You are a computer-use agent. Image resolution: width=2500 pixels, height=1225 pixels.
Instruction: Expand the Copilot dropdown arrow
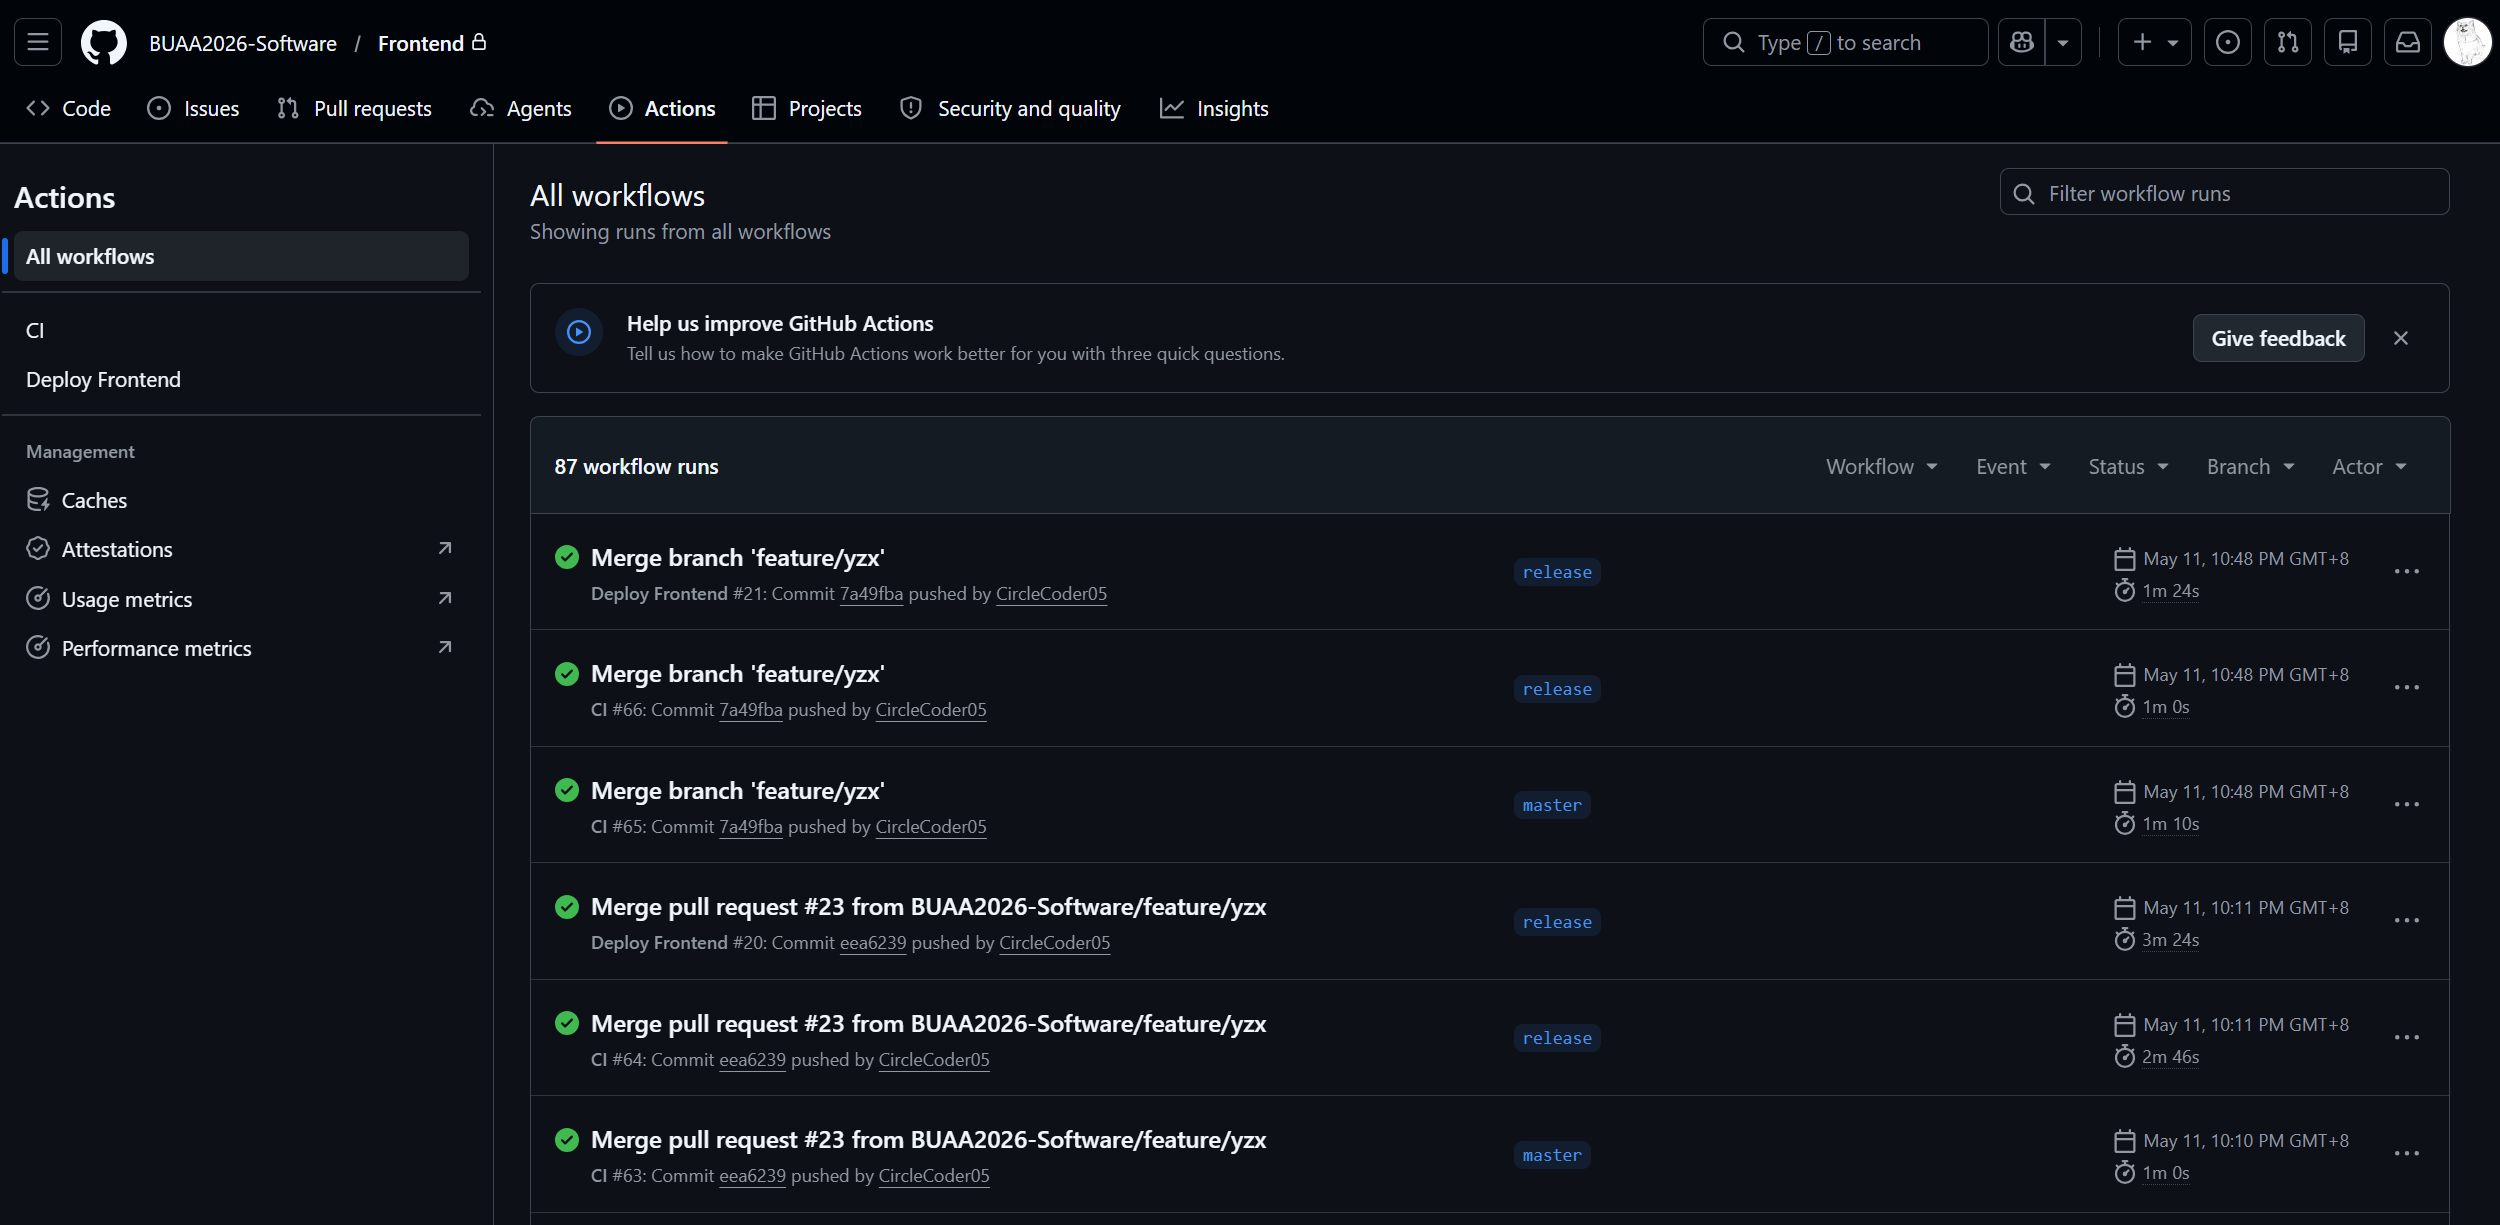(x=2063, y=42)
